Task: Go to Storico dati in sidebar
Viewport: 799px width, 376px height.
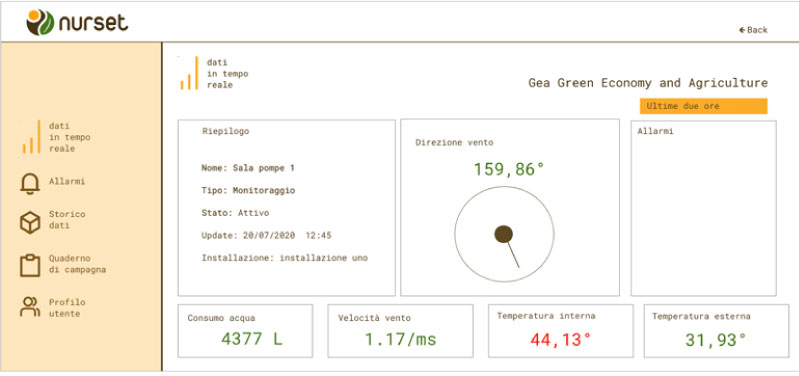Action: pos(67,220)
